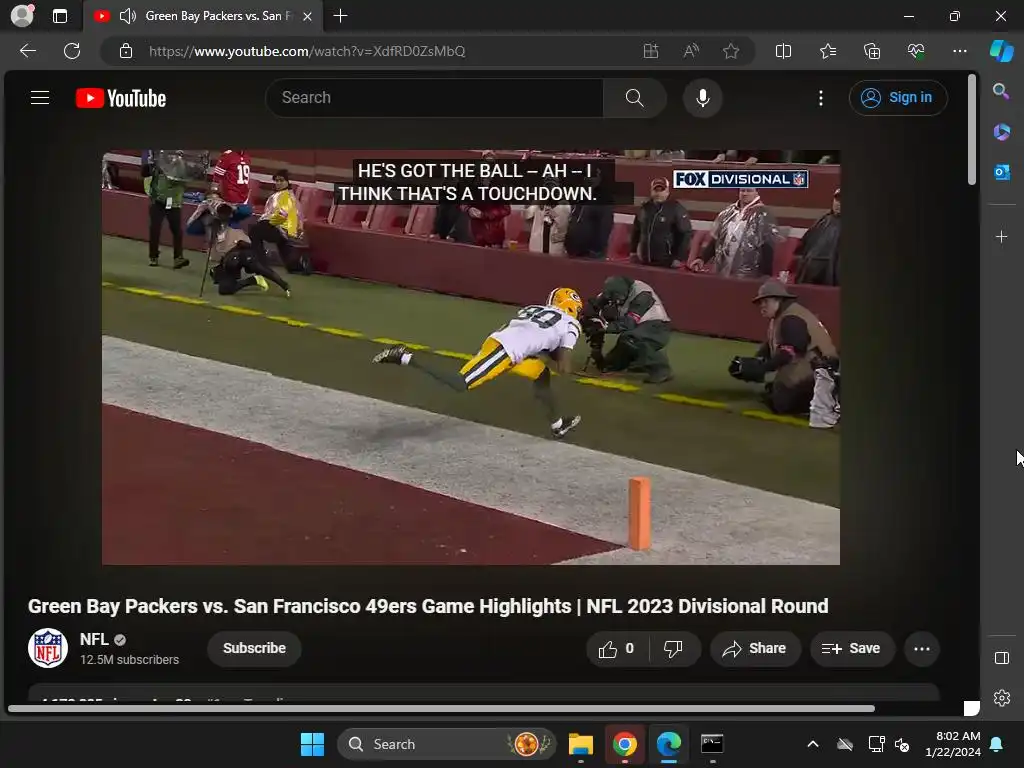
Task: Like the video with thumbs up
Action: [616, 648]
